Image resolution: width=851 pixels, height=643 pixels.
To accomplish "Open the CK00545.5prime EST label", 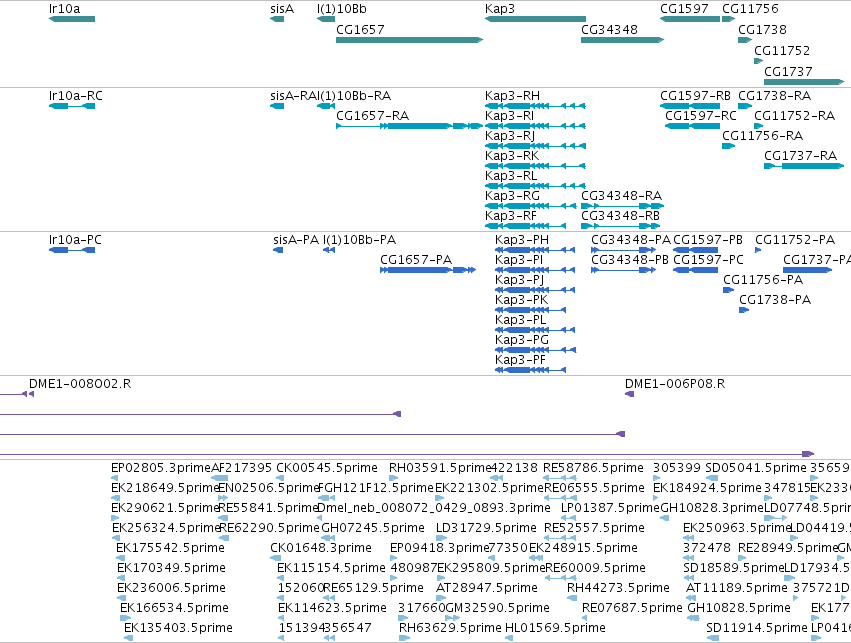I will (x=327, y=468).
